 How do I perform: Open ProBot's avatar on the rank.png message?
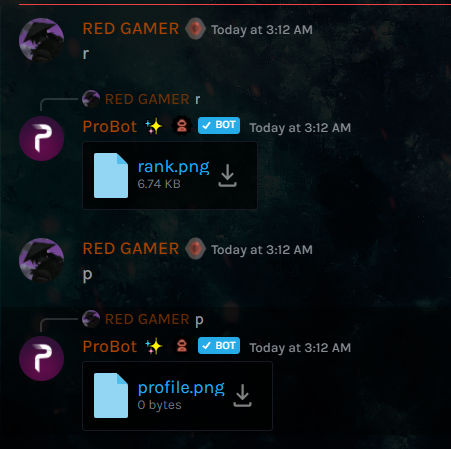[x=42, y=138]
